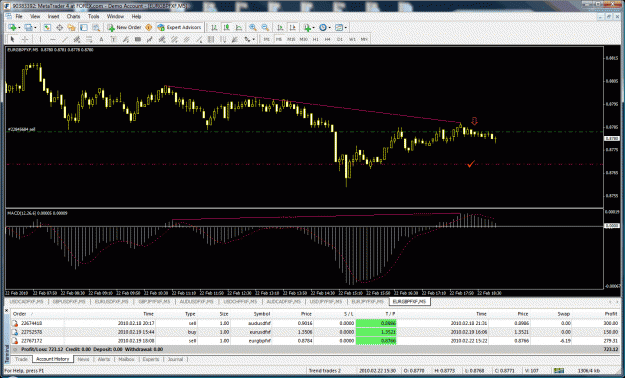Expand the new chart dropdown arrow
The image size is (625, 378).
tap(19, 28)
